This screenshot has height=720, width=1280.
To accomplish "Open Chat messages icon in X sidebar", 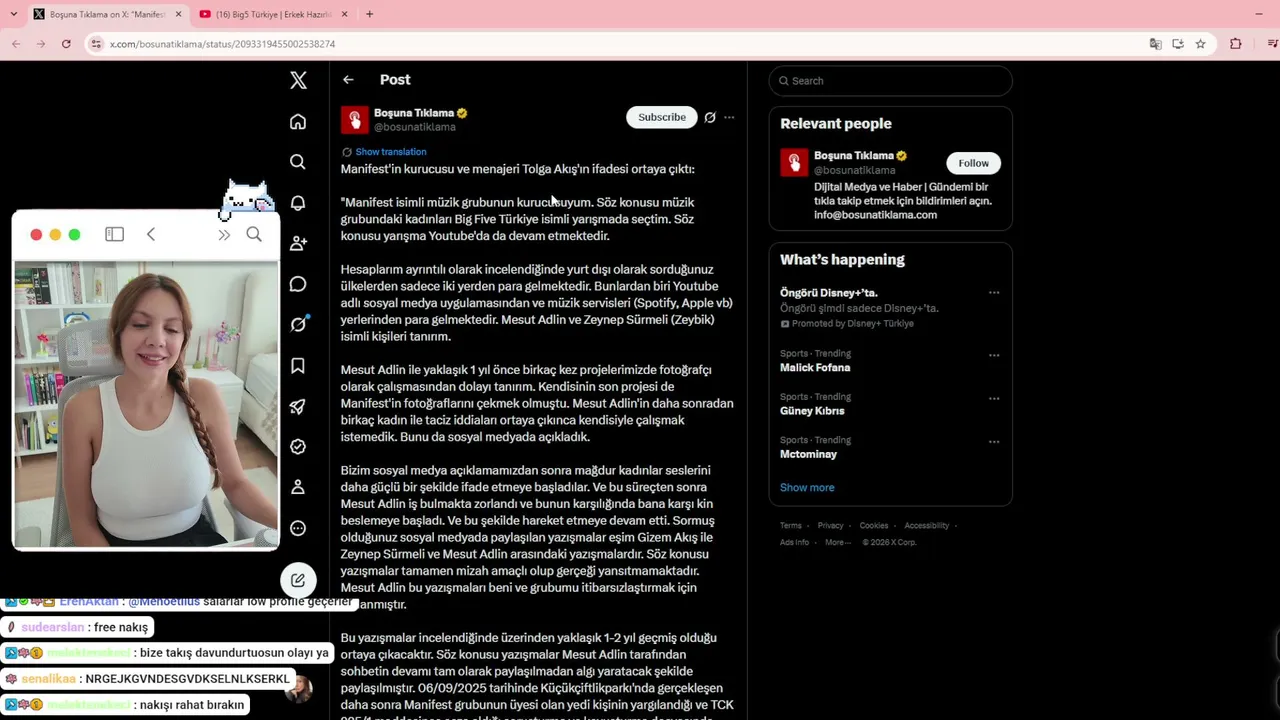I will tap(298, 284).
